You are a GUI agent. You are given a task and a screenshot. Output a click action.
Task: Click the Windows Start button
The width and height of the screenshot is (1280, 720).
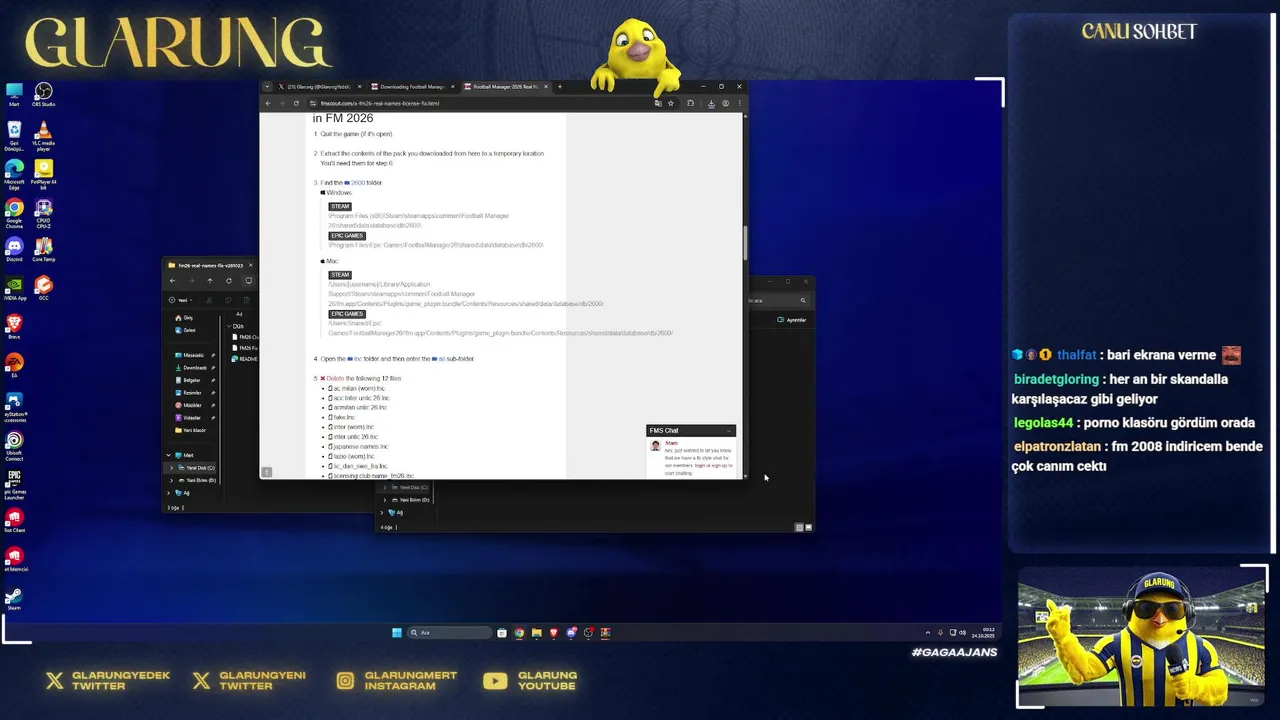397,632
